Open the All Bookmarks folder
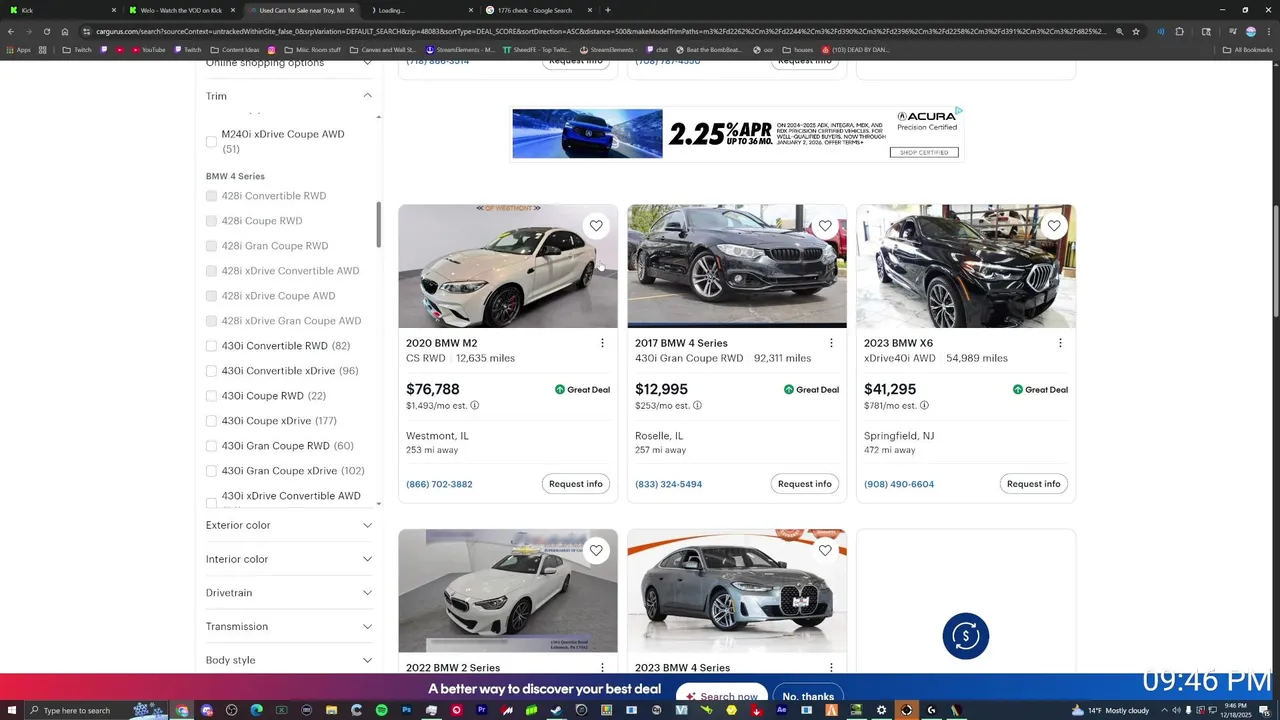 1248,49
